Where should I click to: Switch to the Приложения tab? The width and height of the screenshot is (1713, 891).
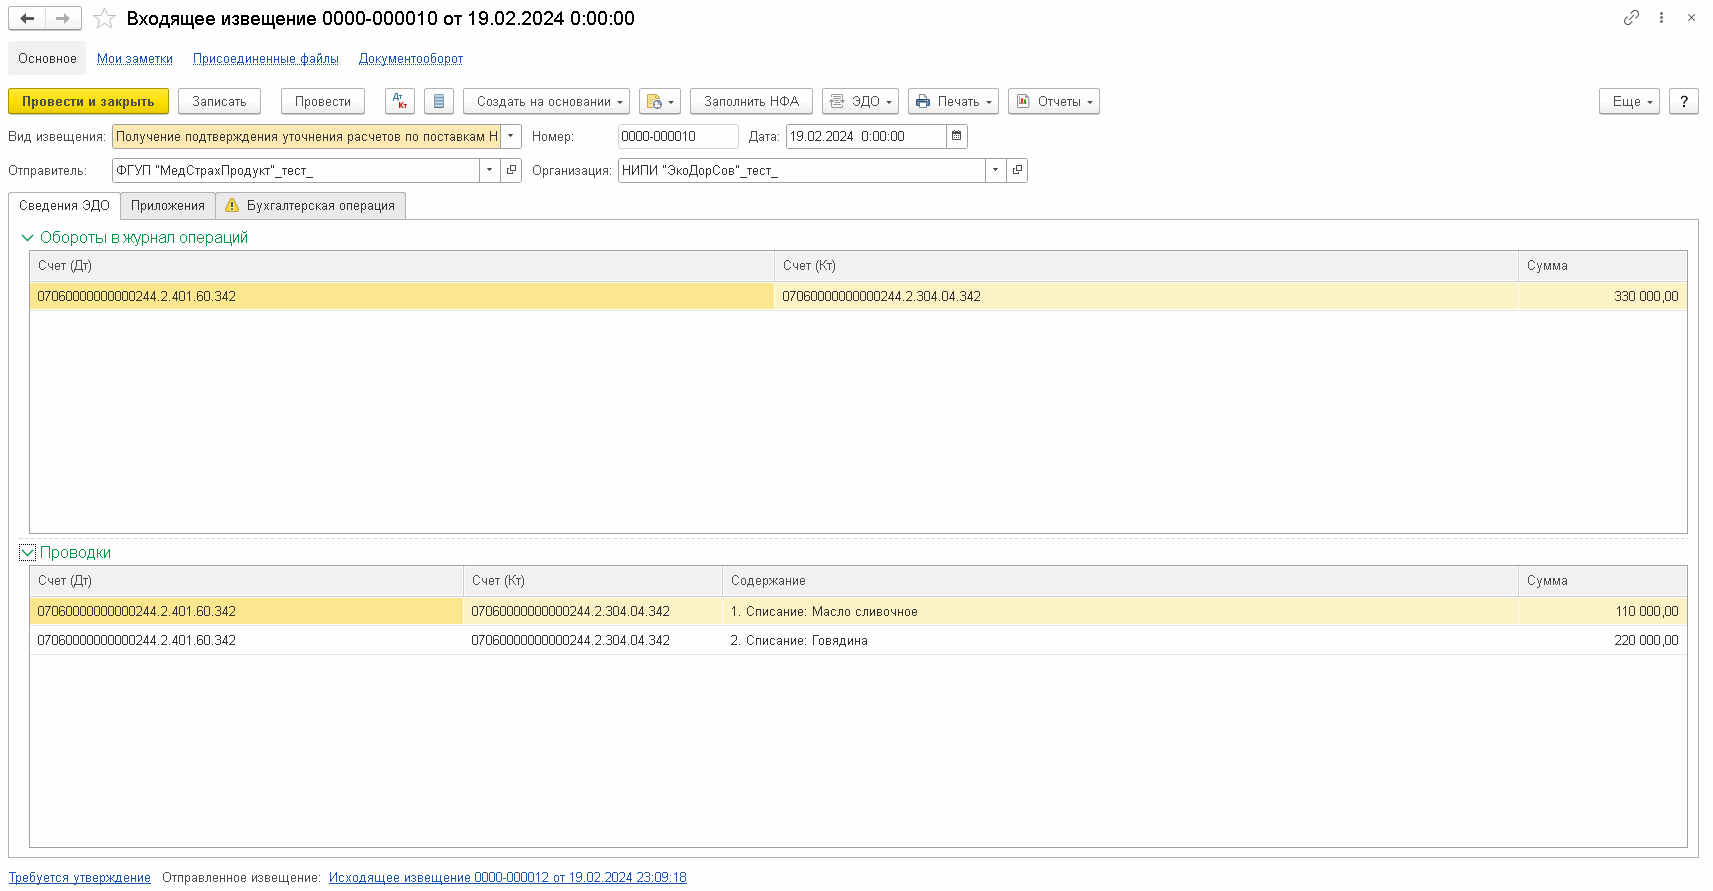coord(168,205)
